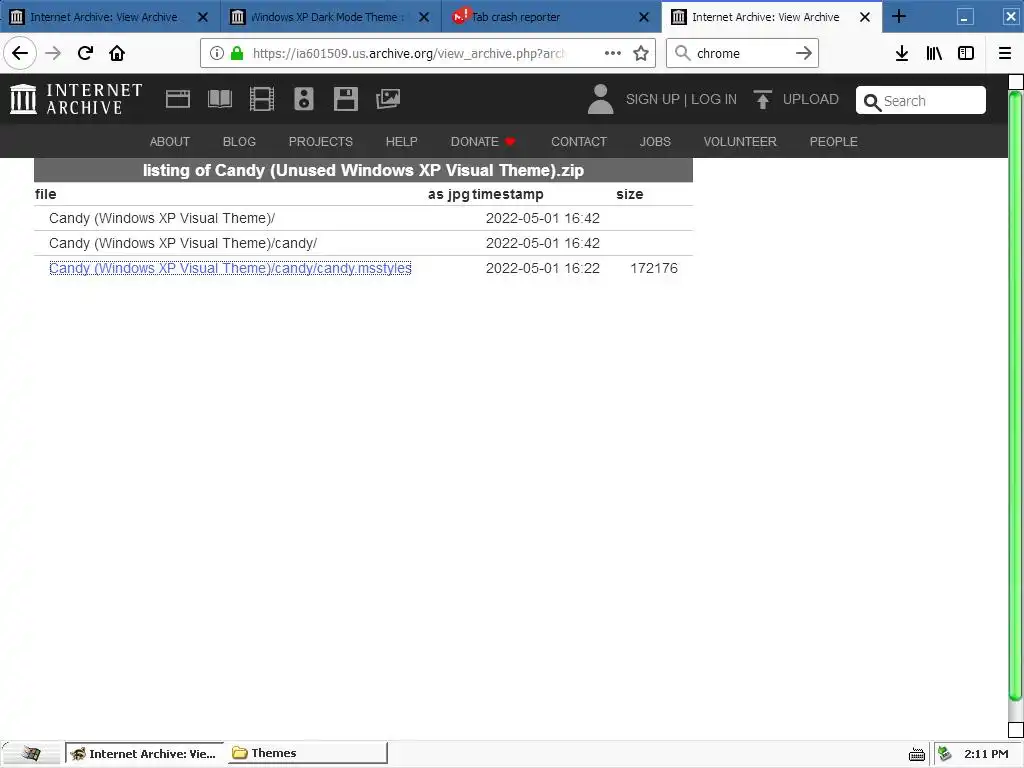
Task: Click the upload arrow icon
Action: pyautogui.click(x=762, y=99)
